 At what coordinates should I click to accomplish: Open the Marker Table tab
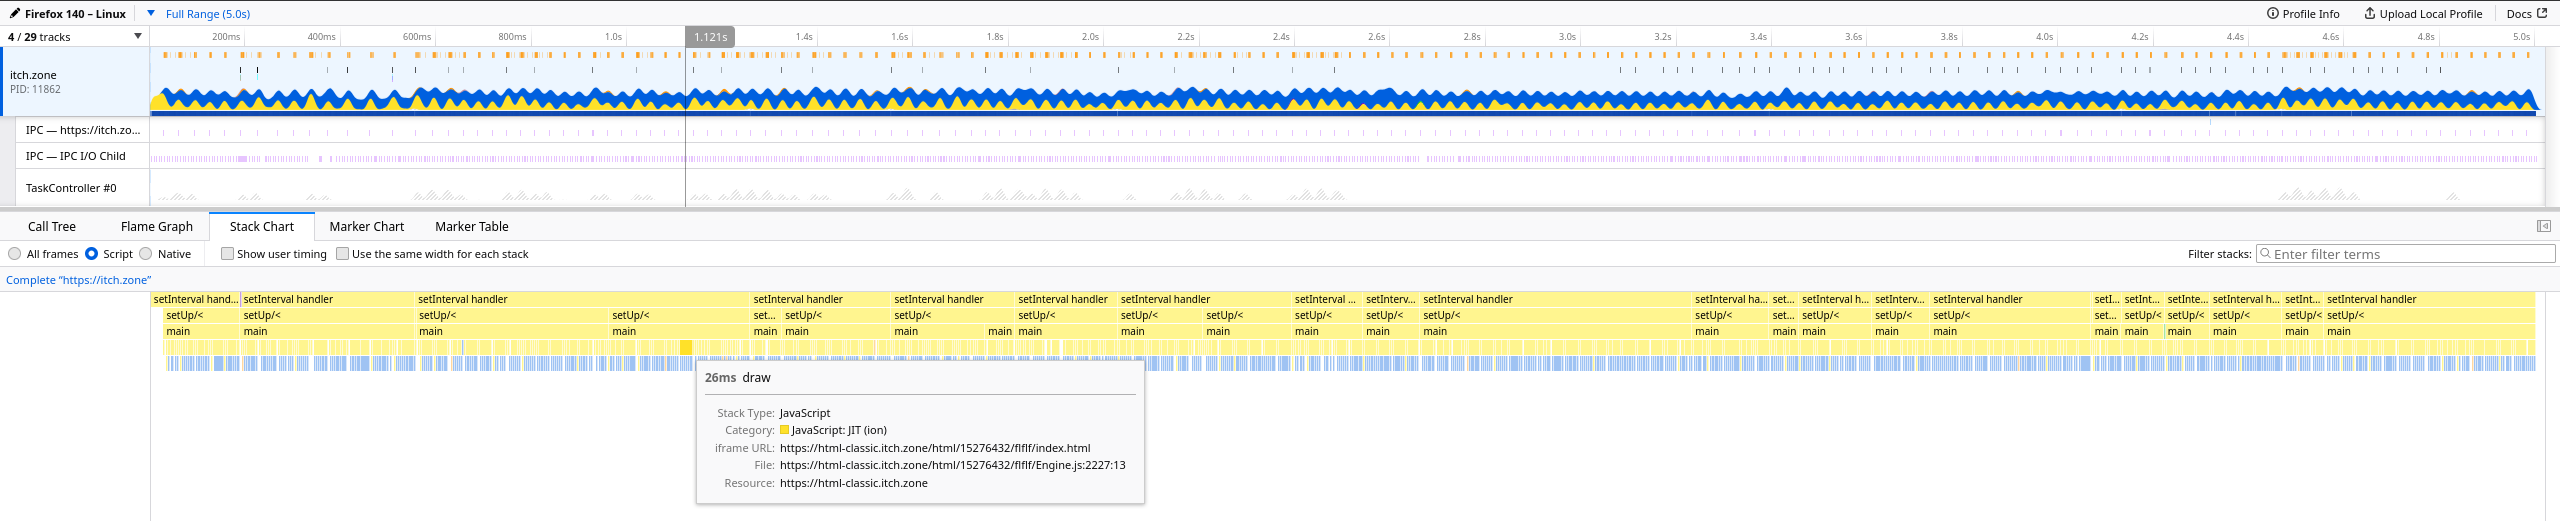click(x=472, y=227)
